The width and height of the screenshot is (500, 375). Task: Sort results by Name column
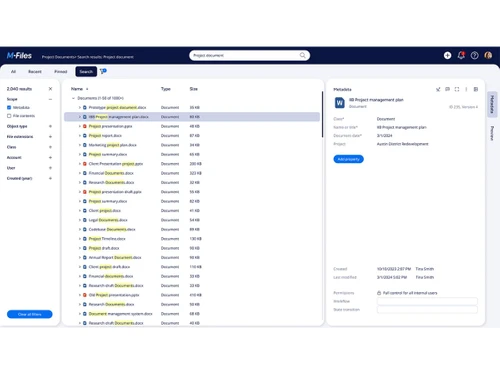[x=77, y=89]
